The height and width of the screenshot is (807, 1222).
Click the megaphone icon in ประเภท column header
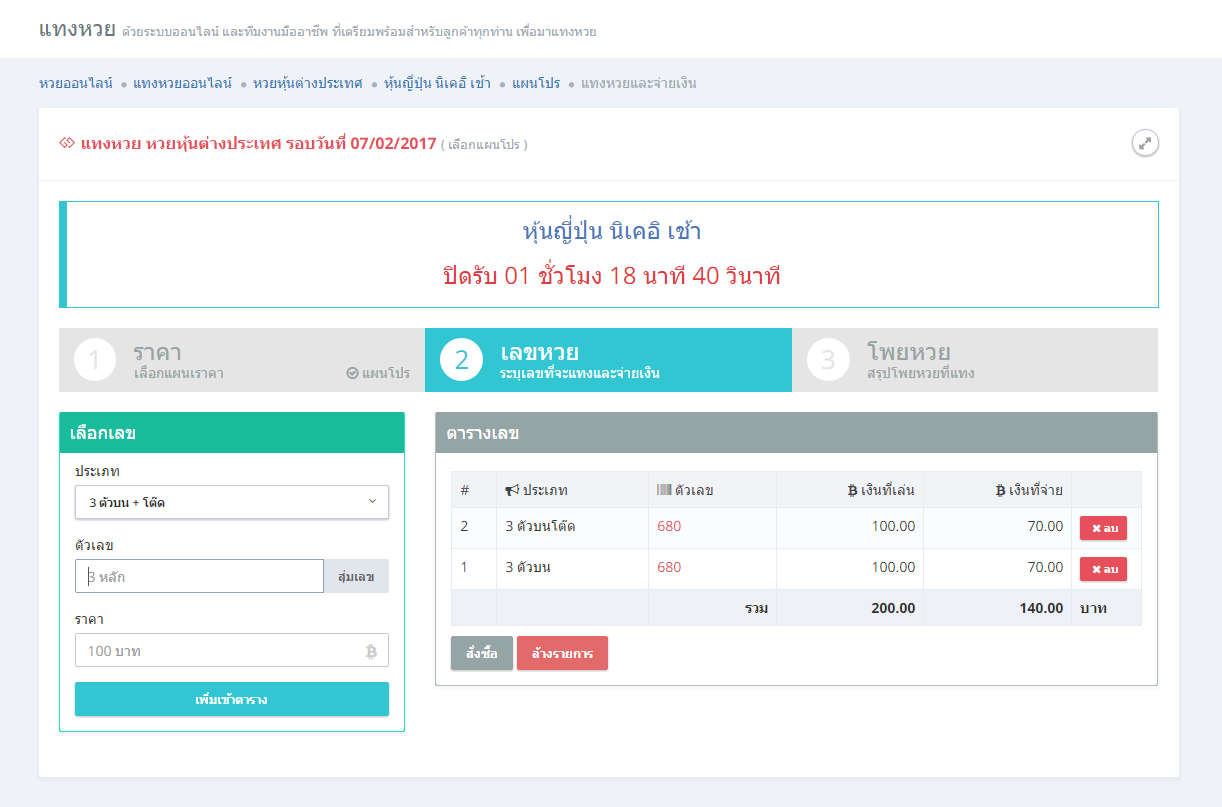pyautogui.click(x=511, y=490)
